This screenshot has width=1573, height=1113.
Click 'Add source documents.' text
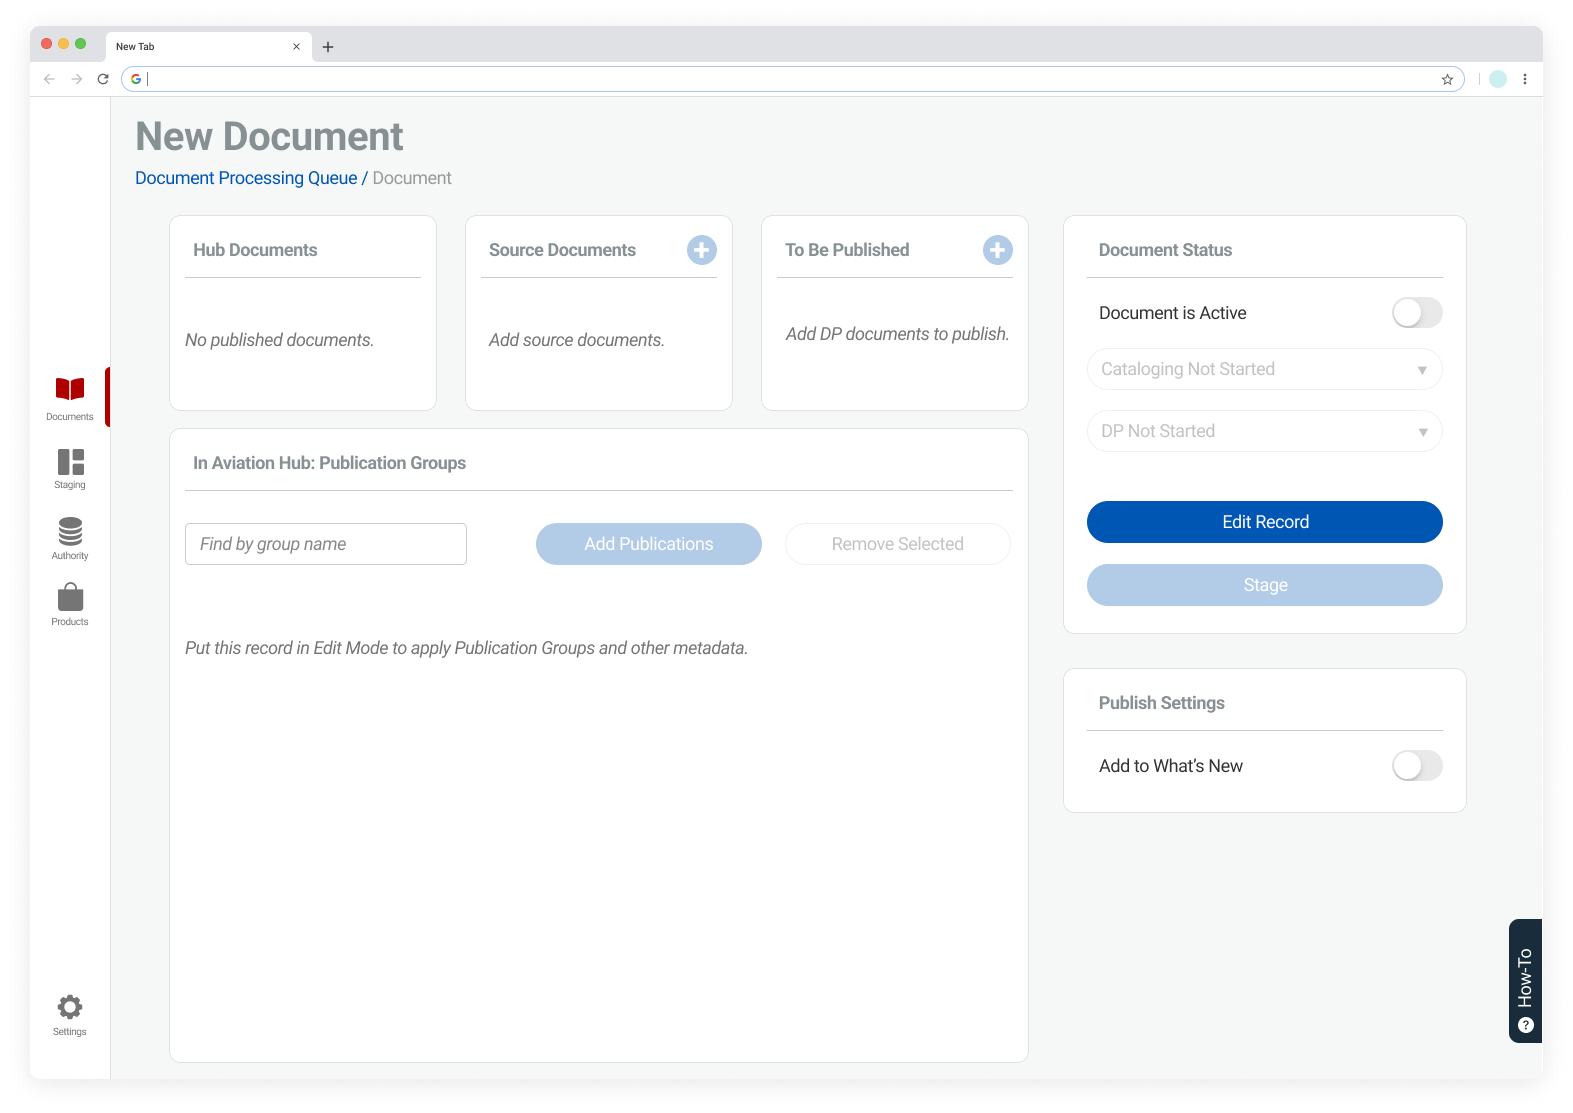577,340
